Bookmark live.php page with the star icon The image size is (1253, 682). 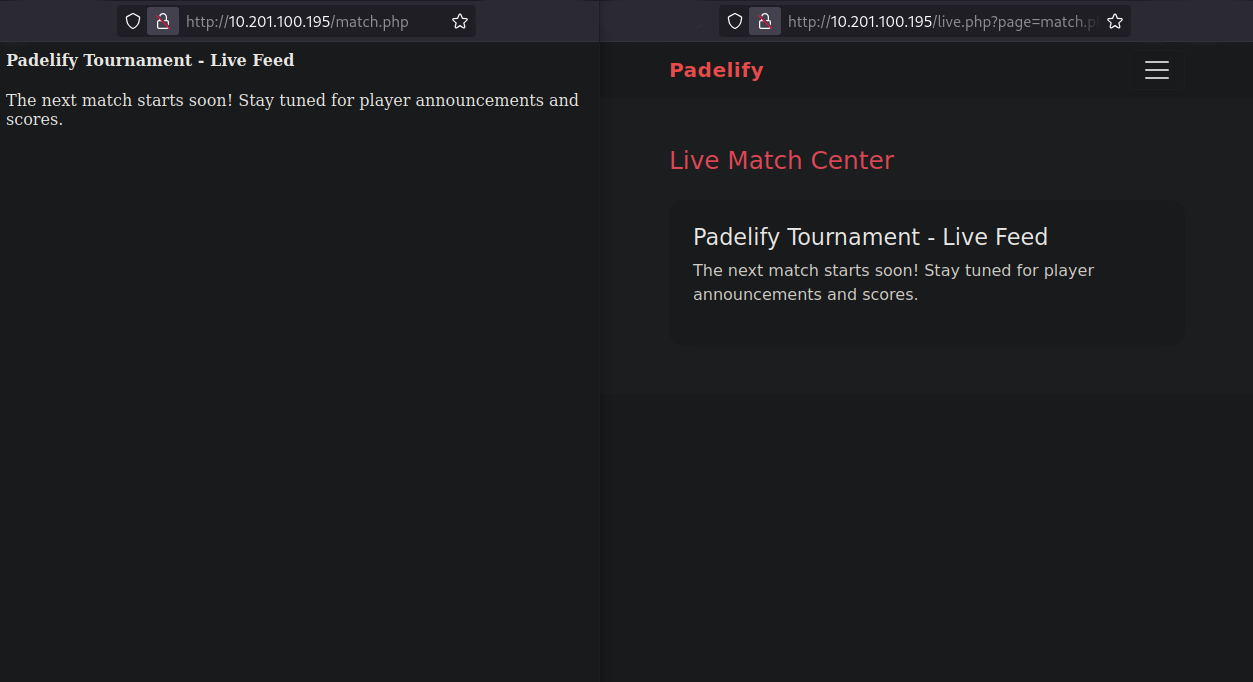(x=1115, y=21)
